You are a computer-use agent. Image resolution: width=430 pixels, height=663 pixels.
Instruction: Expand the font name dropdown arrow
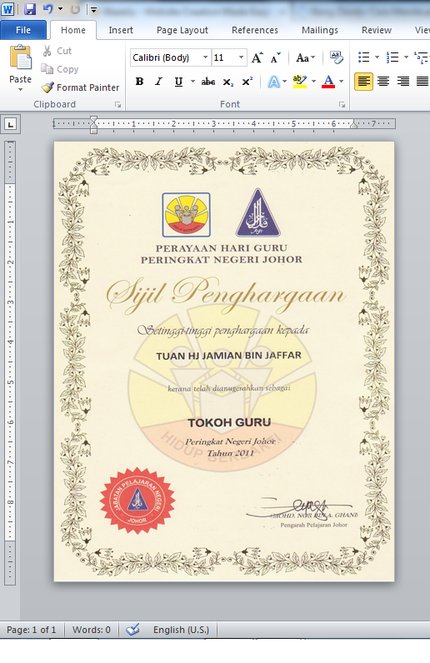[x=205, y=58]
